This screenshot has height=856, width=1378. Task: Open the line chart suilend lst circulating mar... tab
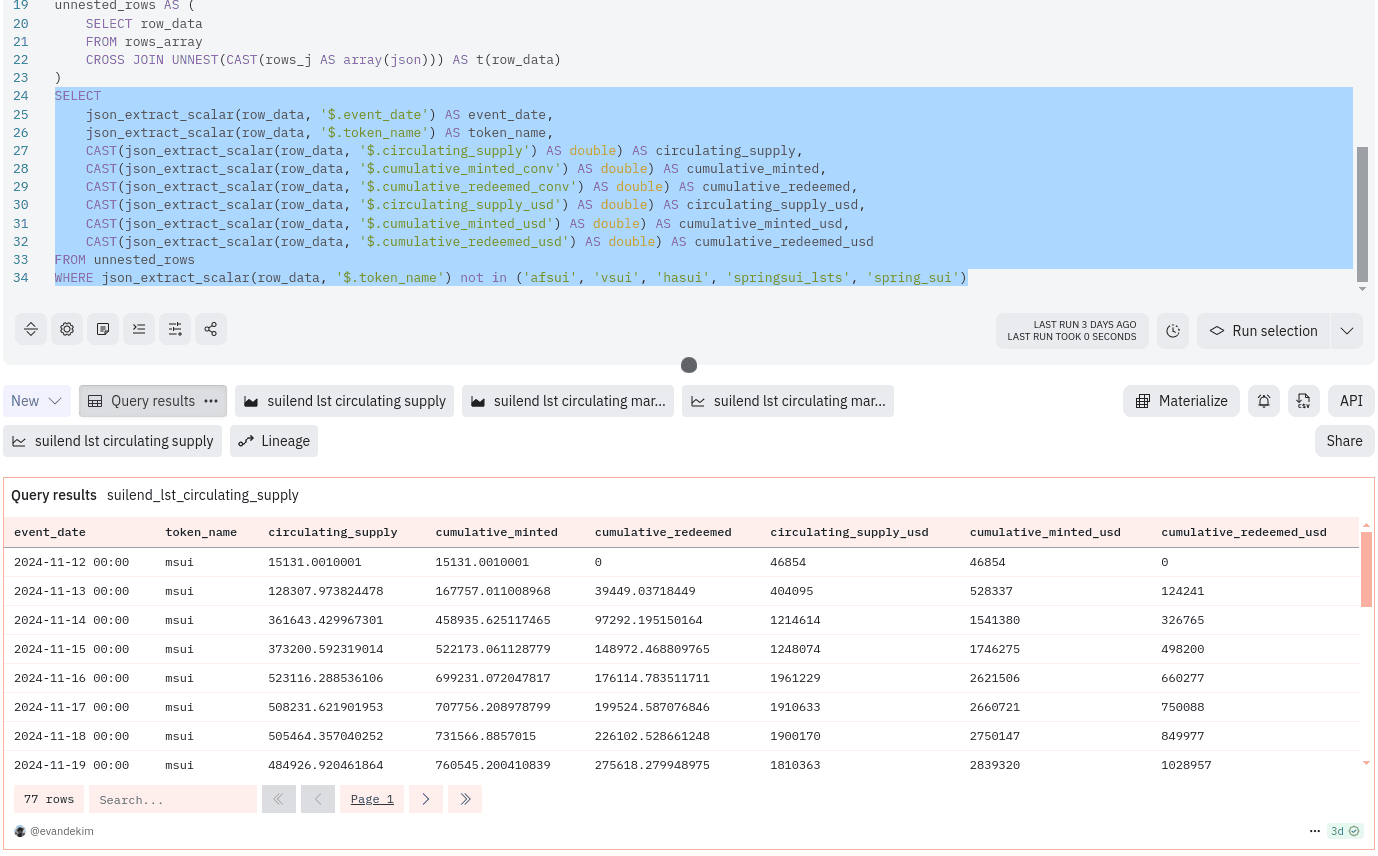788,401
